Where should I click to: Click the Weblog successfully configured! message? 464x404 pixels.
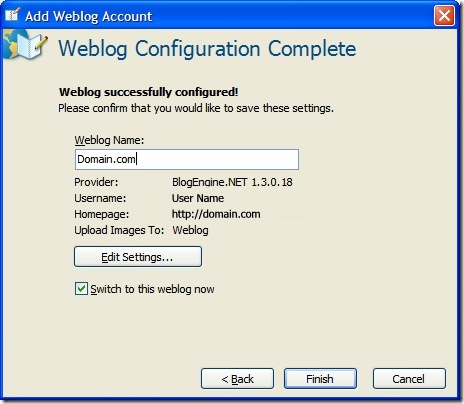pyautogui.click(x=149, y=92)
